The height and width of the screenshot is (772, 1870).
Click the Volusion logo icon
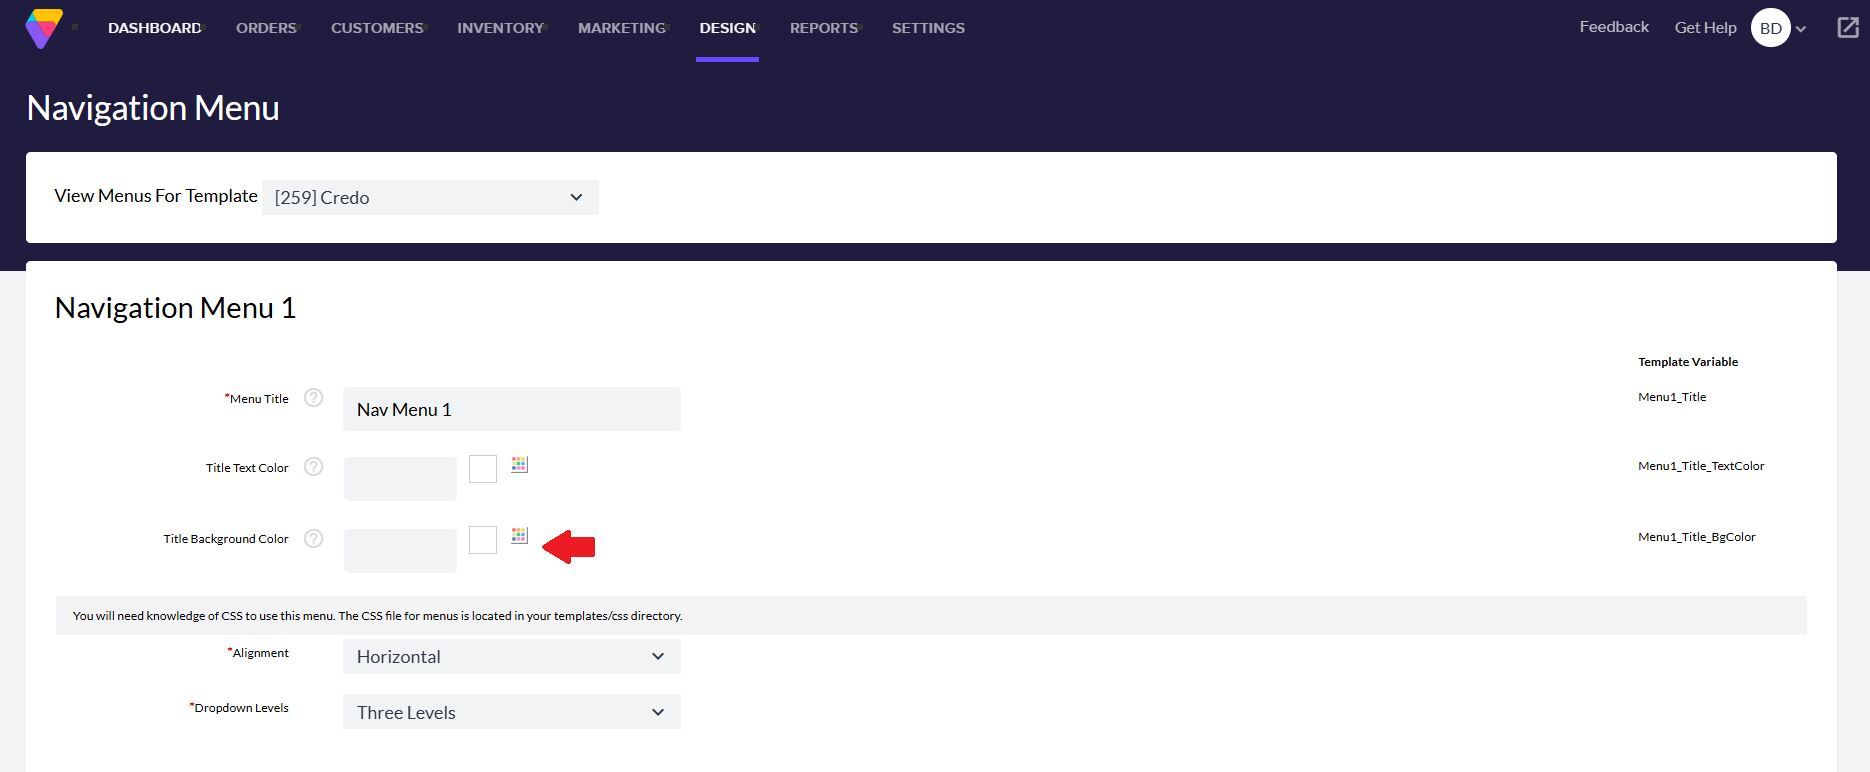43,28
